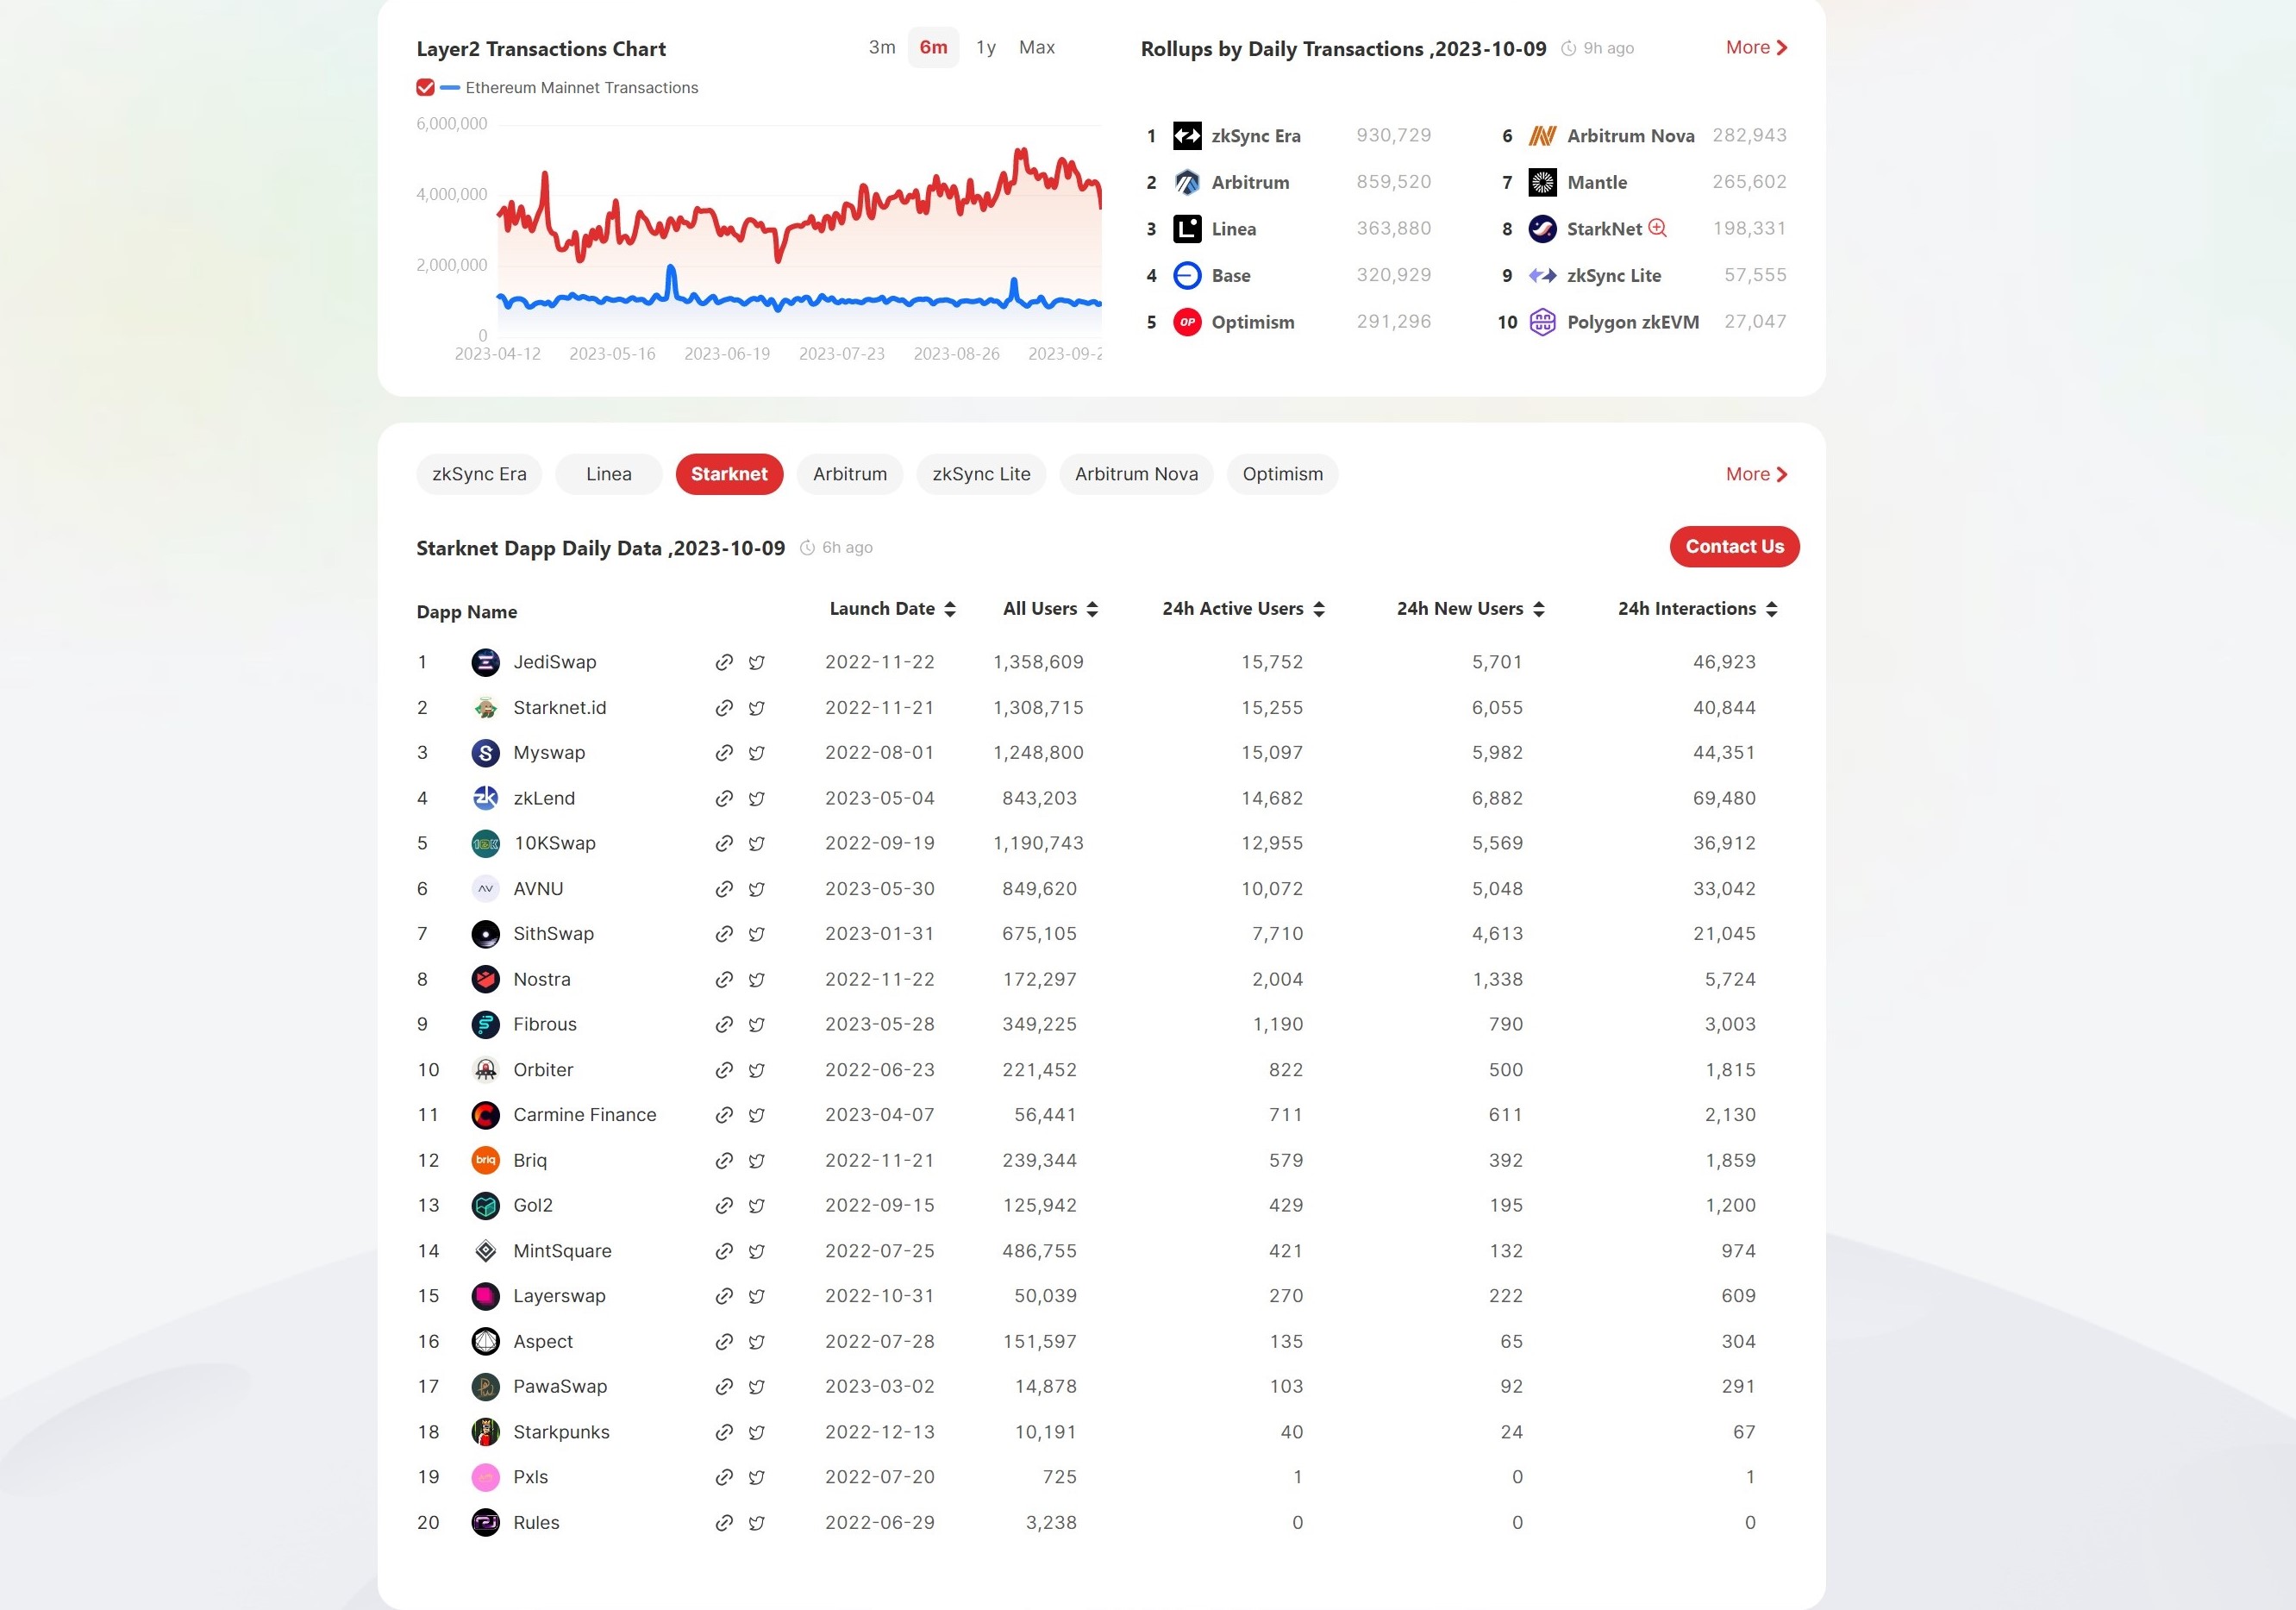Click the blue Ethereum Mainnet legend line
Viewport: 2296px width, 1610px height.
[450, 88]
